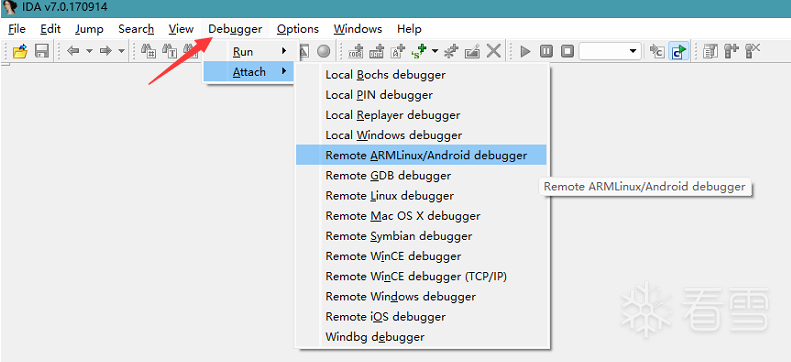Click the binoculars text search icon

tap(169, 51)
